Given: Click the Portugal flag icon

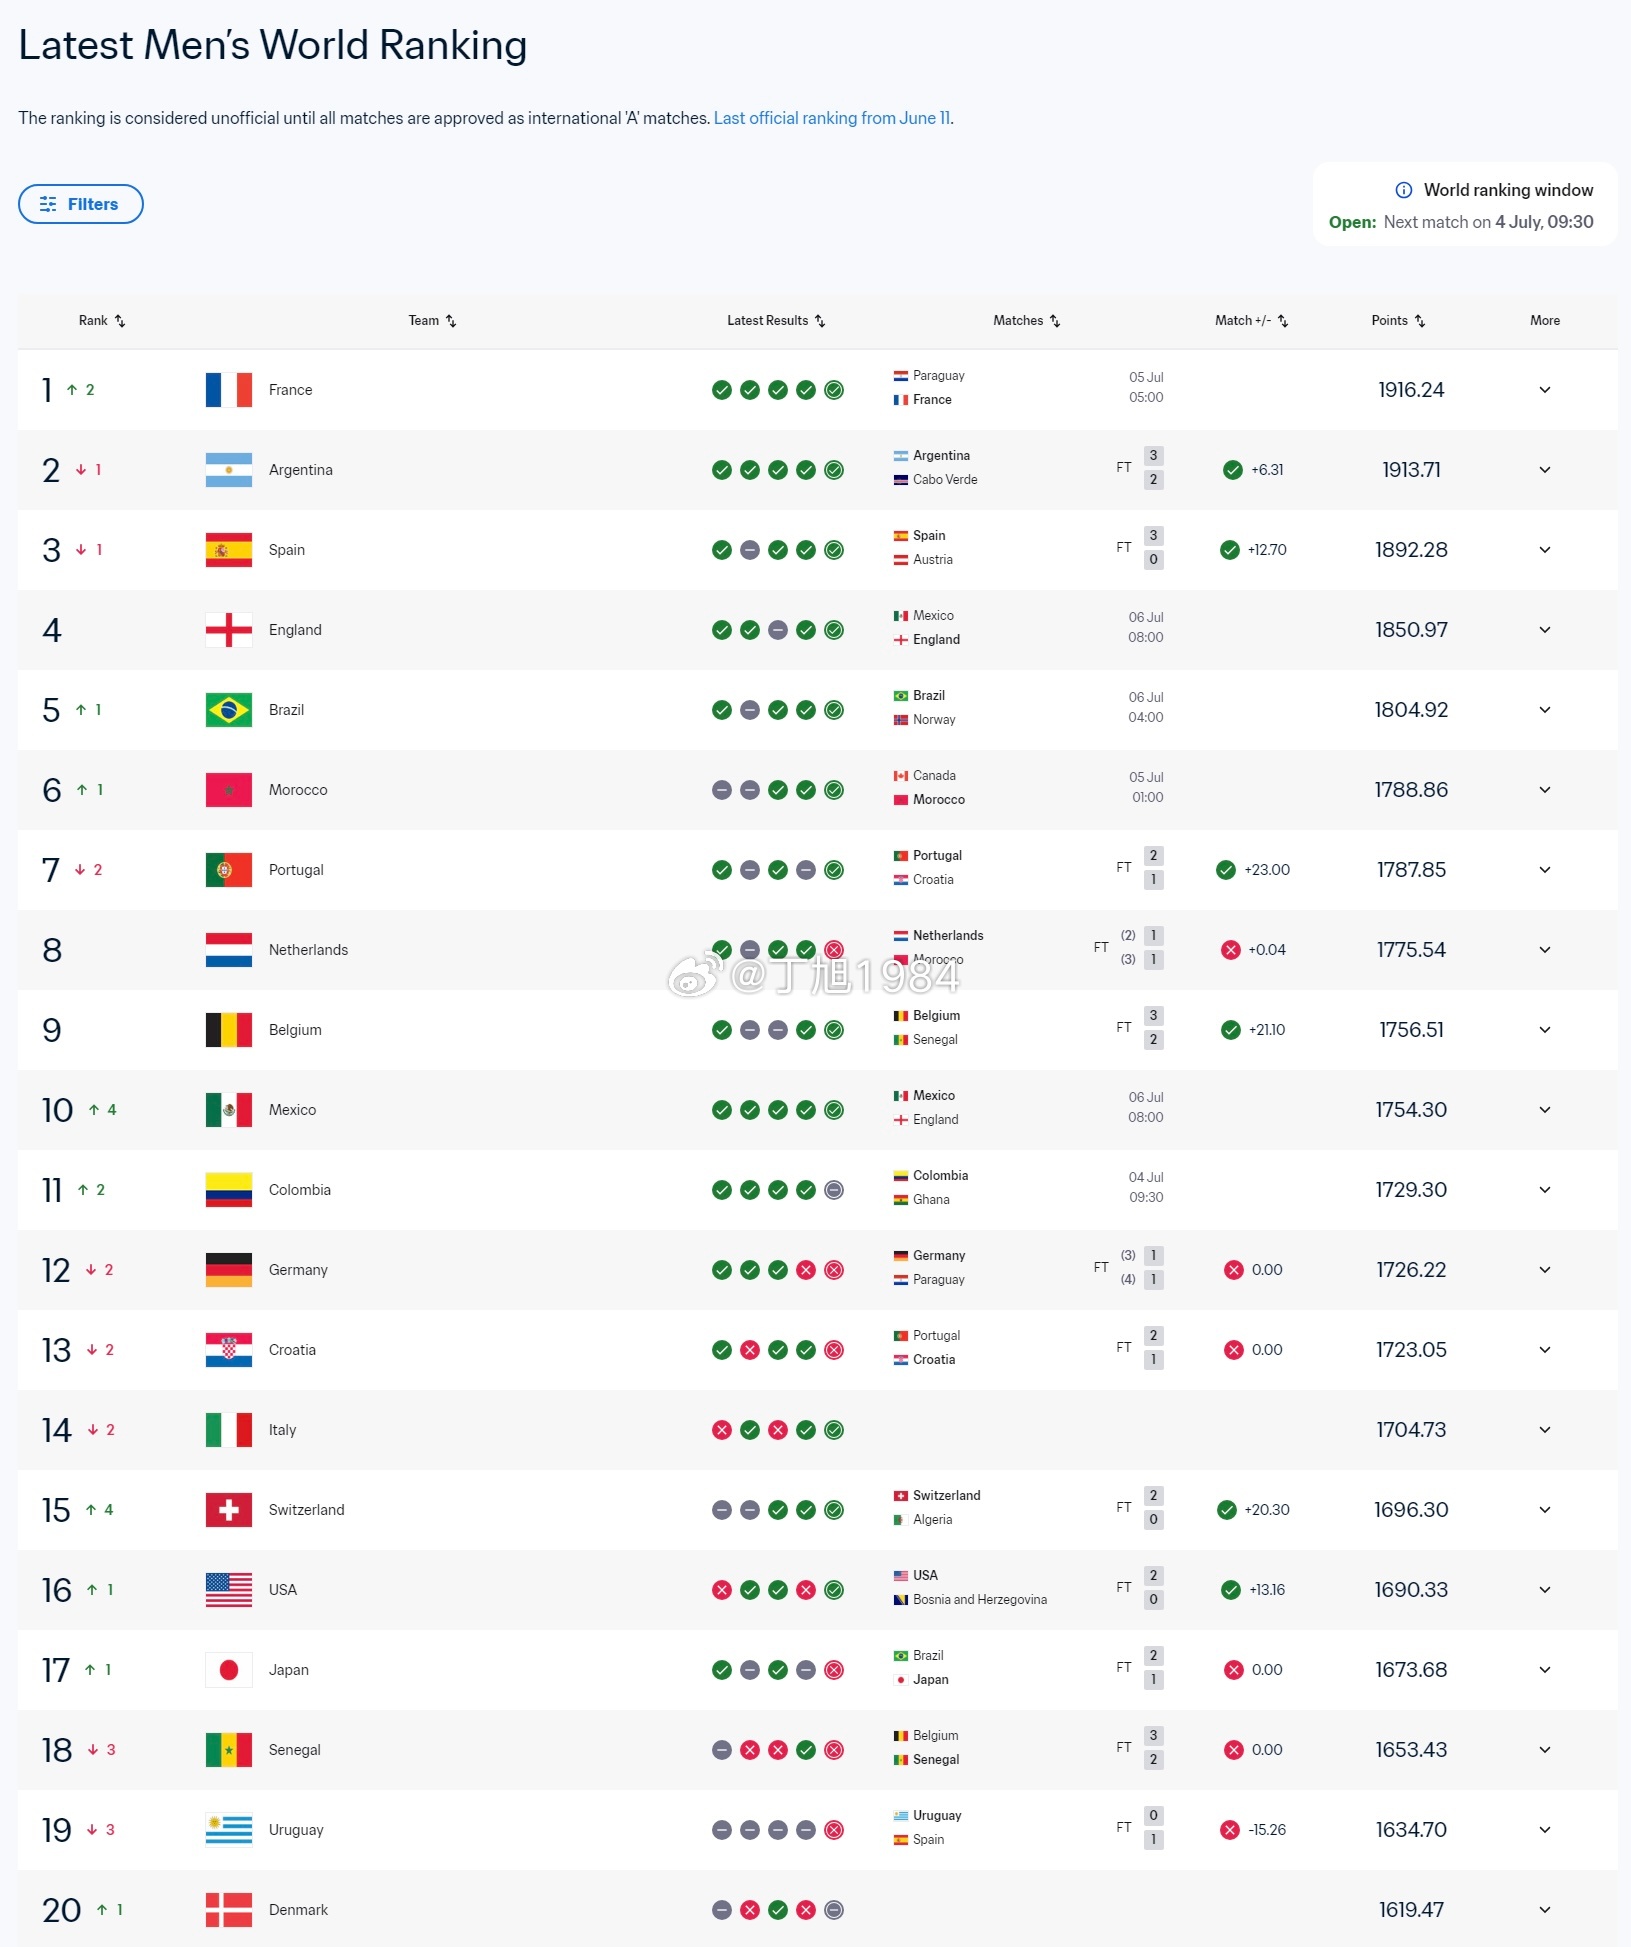Looking at the screenshot, I should tap(229, 870).
